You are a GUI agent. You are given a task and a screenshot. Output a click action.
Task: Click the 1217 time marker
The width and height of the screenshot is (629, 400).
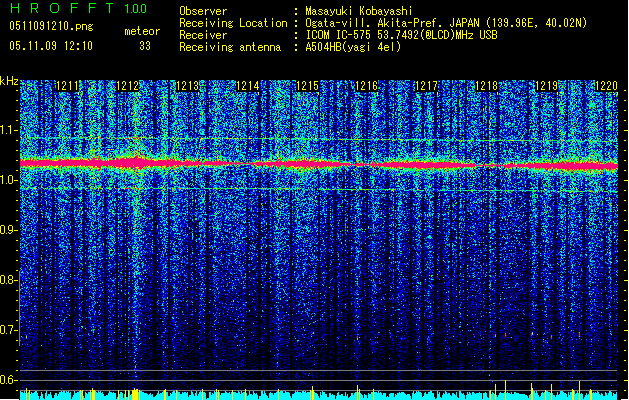pos(426,86)
